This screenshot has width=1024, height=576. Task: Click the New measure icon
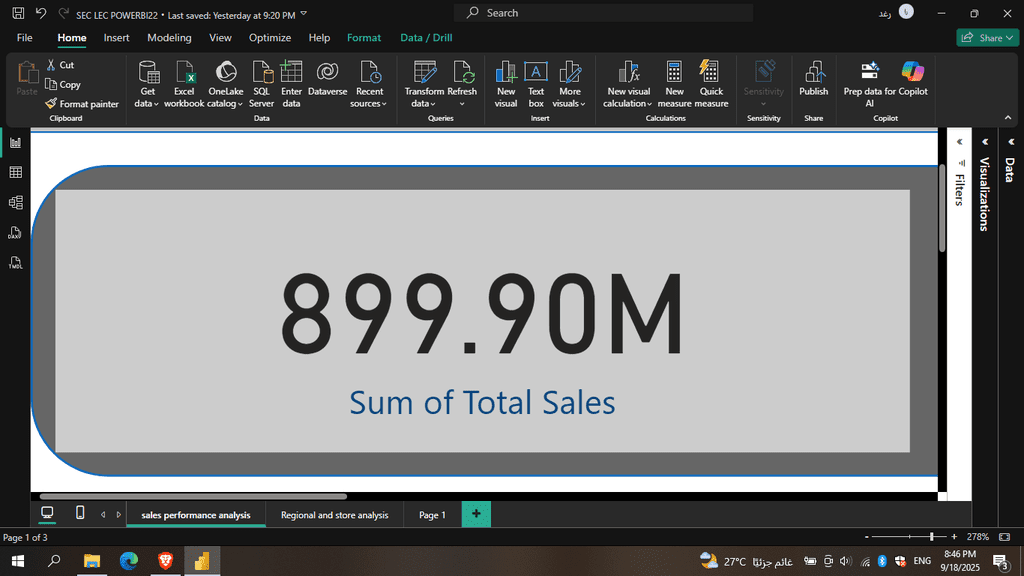point(675,73)
